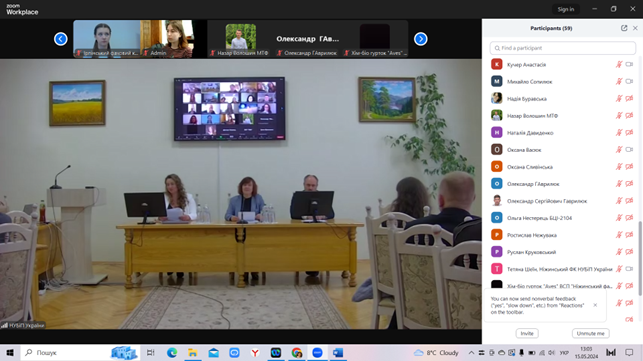Select participant Михайло Сопилюк
643x361 pixels.
click(563, 81)
